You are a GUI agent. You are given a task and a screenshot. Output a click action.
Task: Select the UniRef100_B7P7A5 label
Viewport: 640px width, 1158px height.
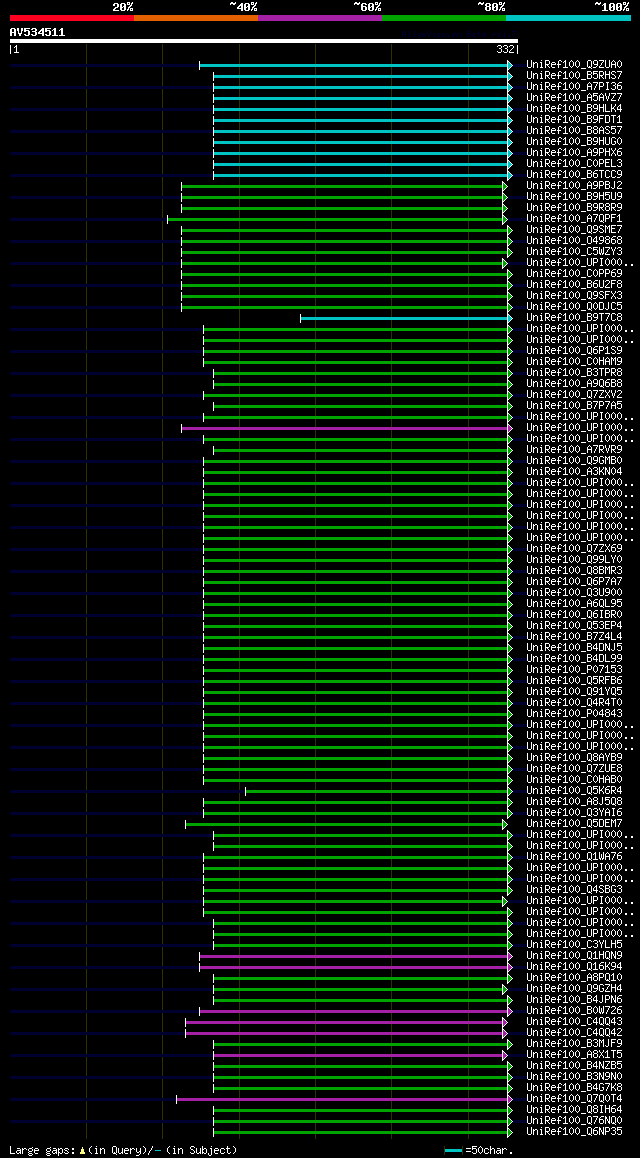pos(574,406)
